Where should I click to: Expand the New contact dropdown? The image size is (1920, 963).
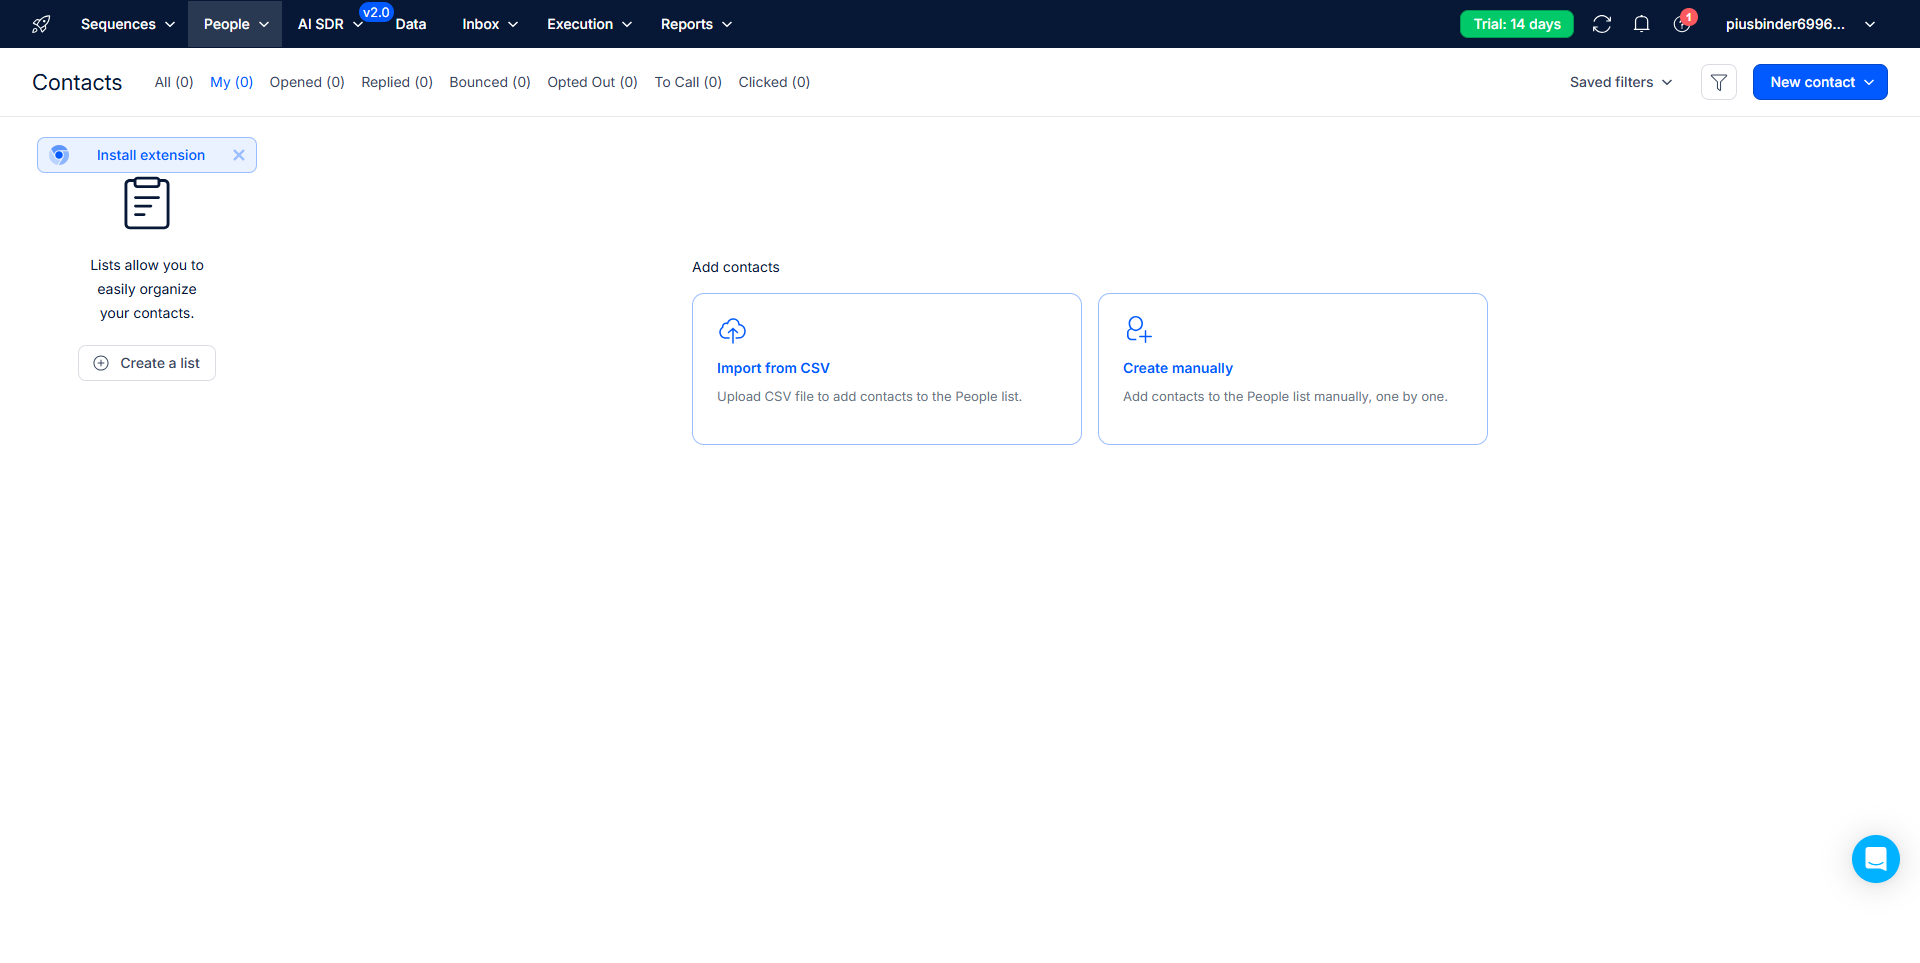click(1820, 82)
